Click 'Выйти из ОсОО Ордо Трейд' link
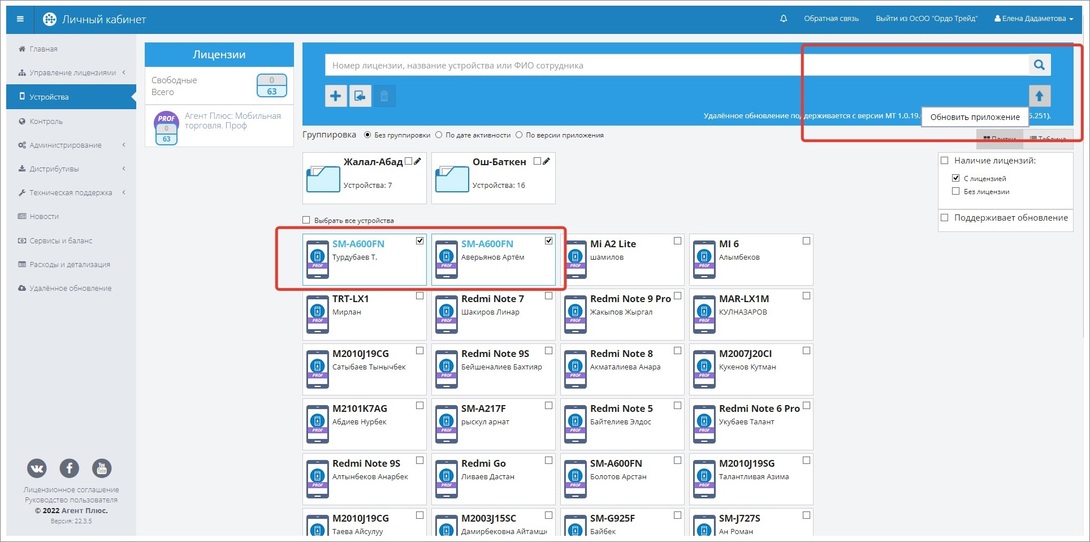Screen dimensions: 1090x542 pos(927,19)
